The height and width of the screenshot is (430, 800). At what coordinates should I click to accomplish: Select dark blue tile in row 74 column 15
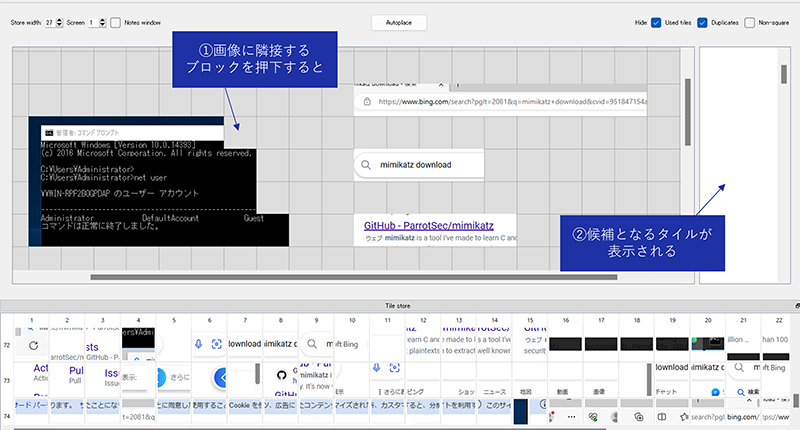click(x=530, y=411)
